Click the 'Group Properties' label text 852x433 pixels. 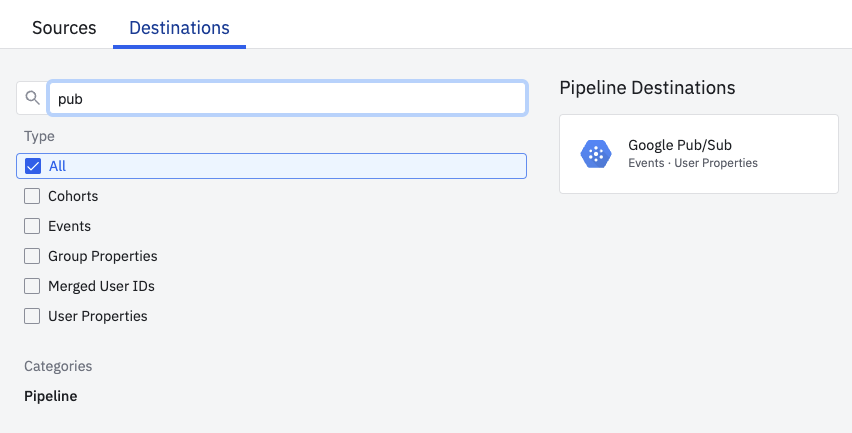pyautogui.click(x=102, y=256)
